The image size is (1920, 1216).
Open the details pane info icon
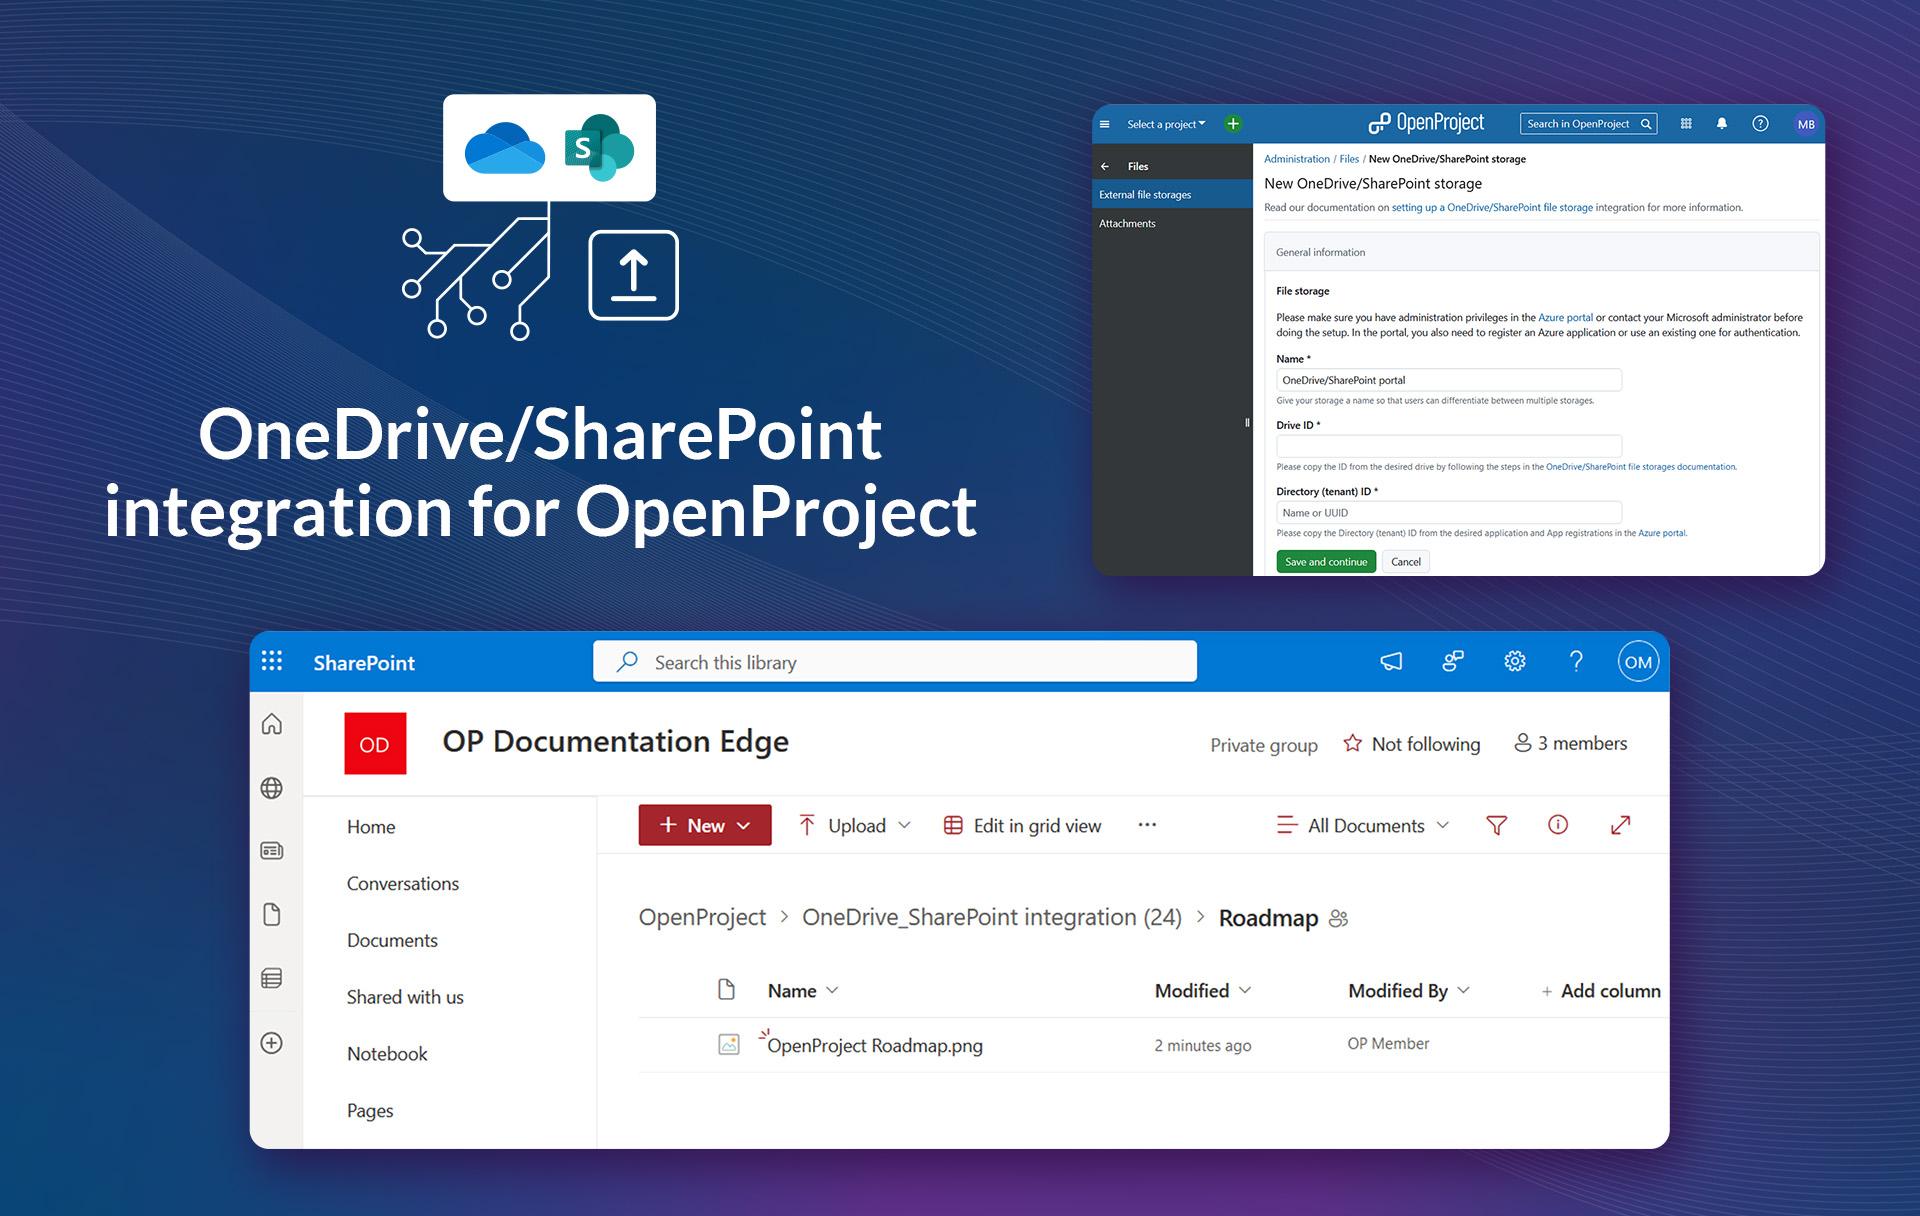point(1557,825)
